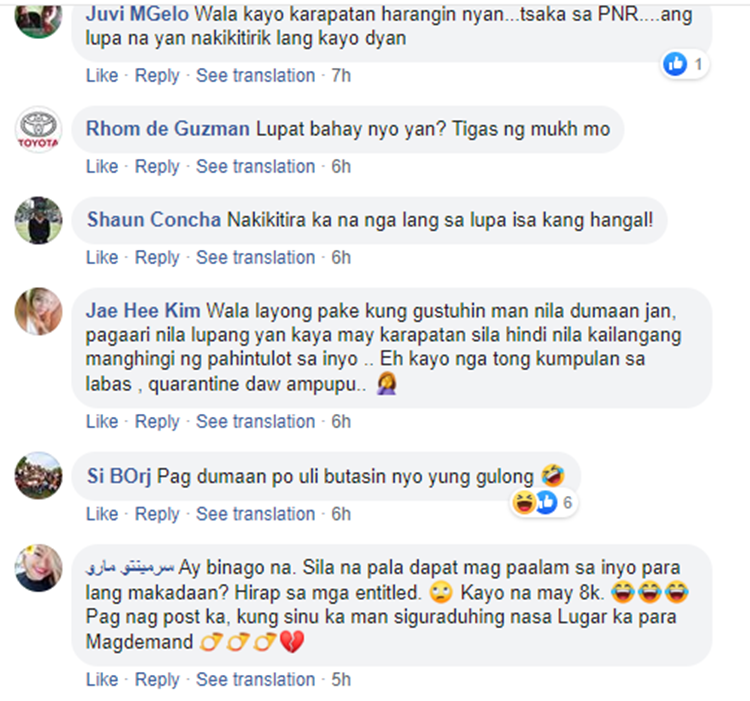See translation of Rhom de Guzman's comment
The width and height of the screenshot is (750, 701).
coord(255,166)
